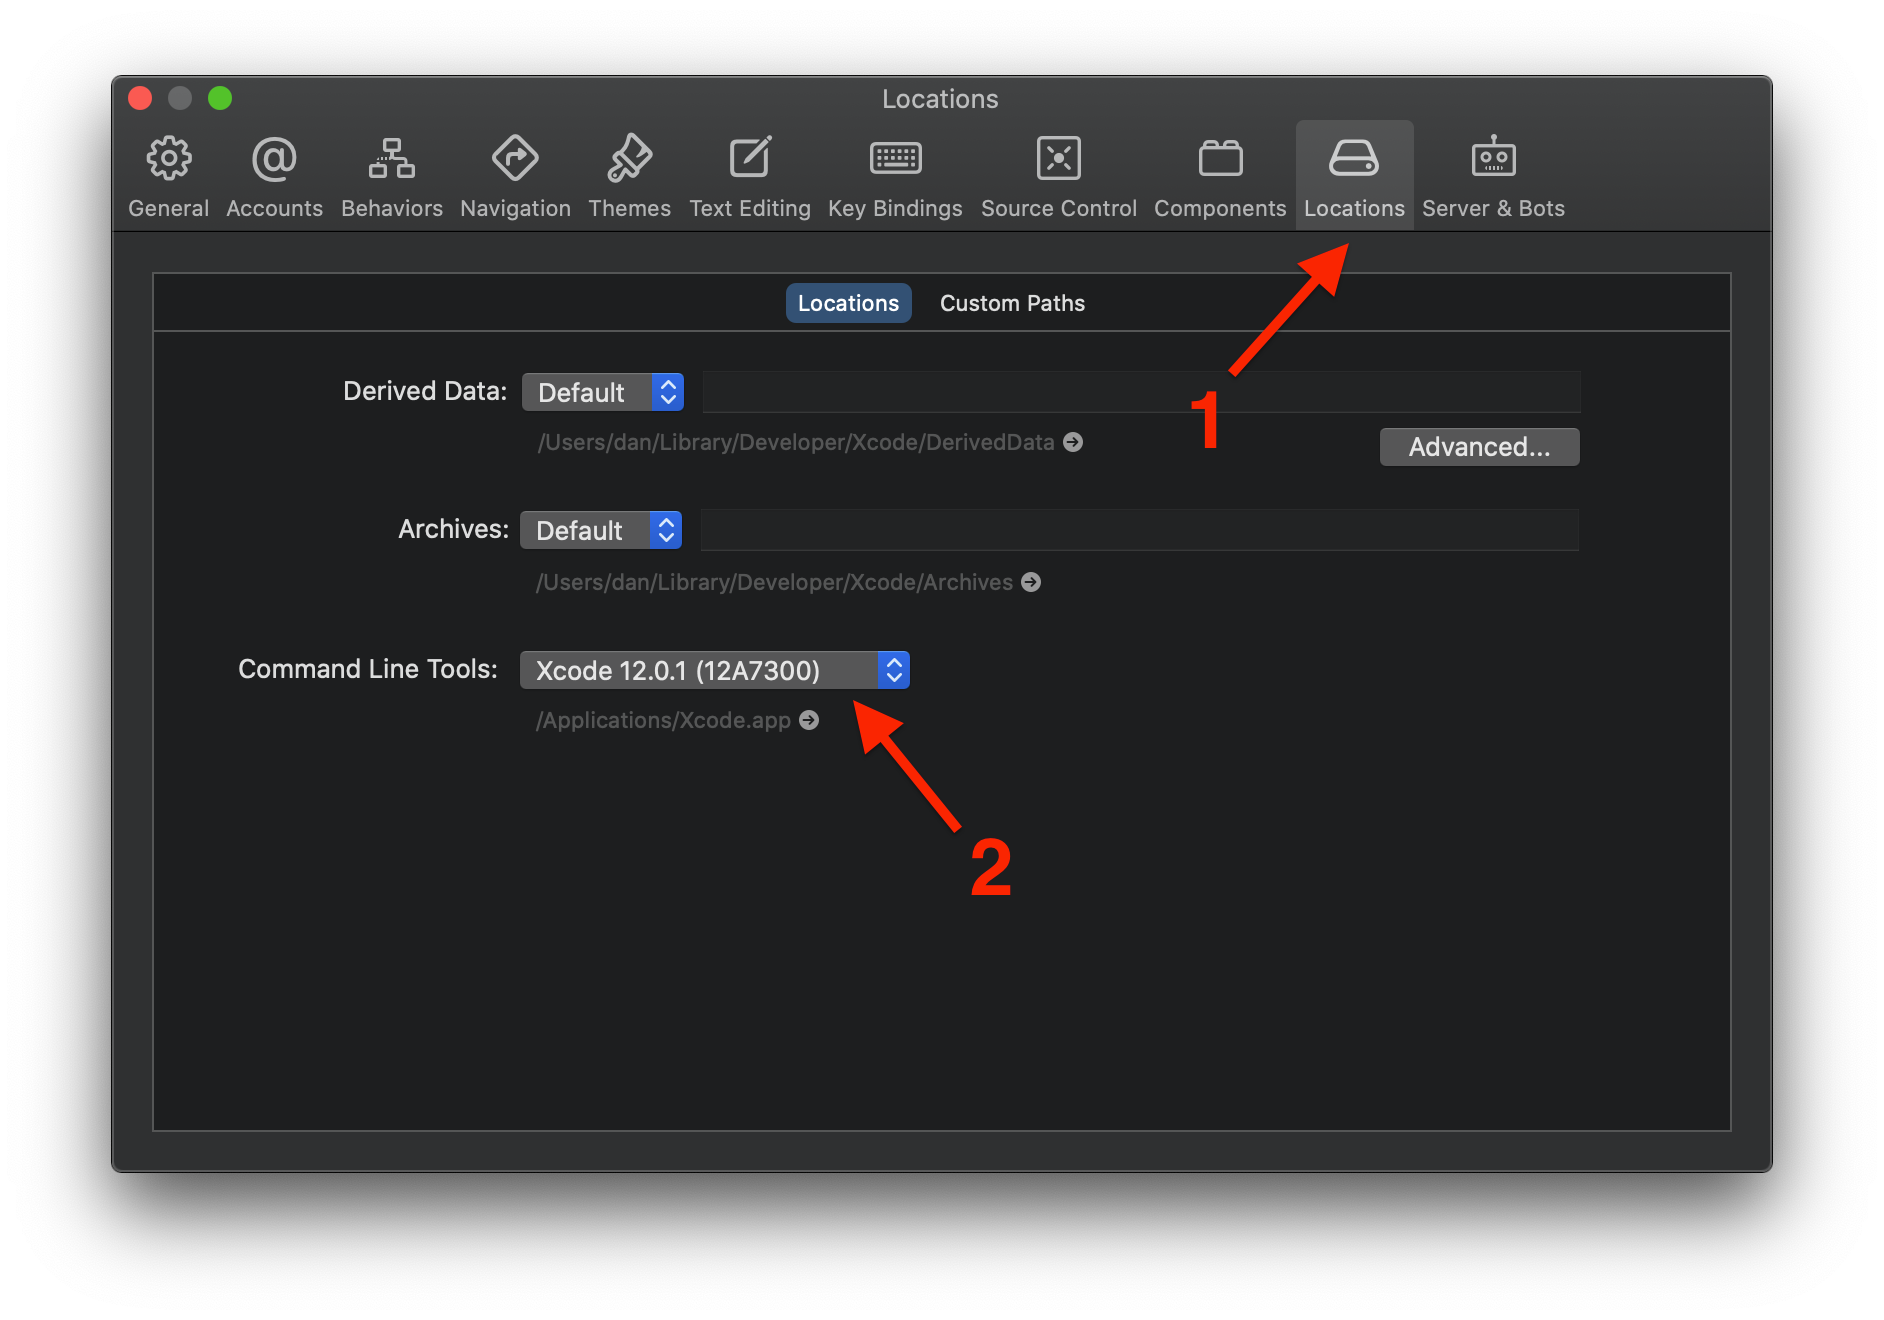Open the Navigation preferences pane

515,175
